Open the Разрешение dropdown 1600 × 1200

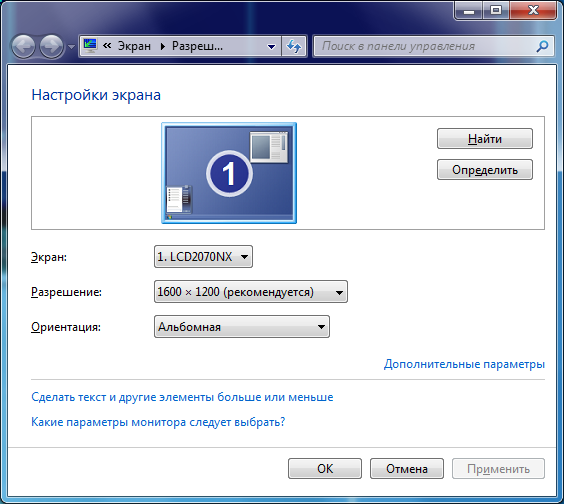pyautogui.click(x=251, y=291)
